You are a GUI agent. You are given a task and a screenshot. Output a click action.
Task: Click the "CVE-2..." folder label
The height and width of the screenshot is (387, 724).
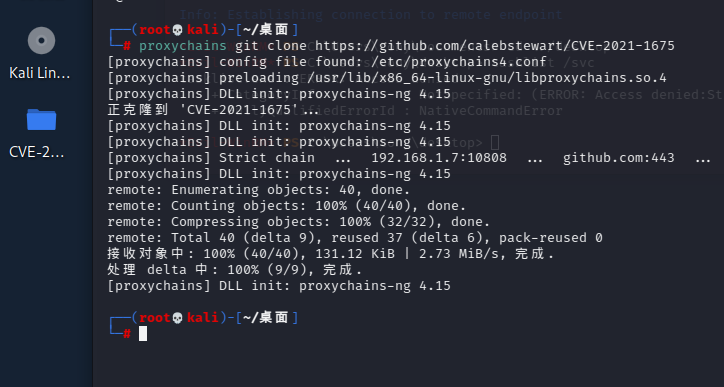click(36, 152)
